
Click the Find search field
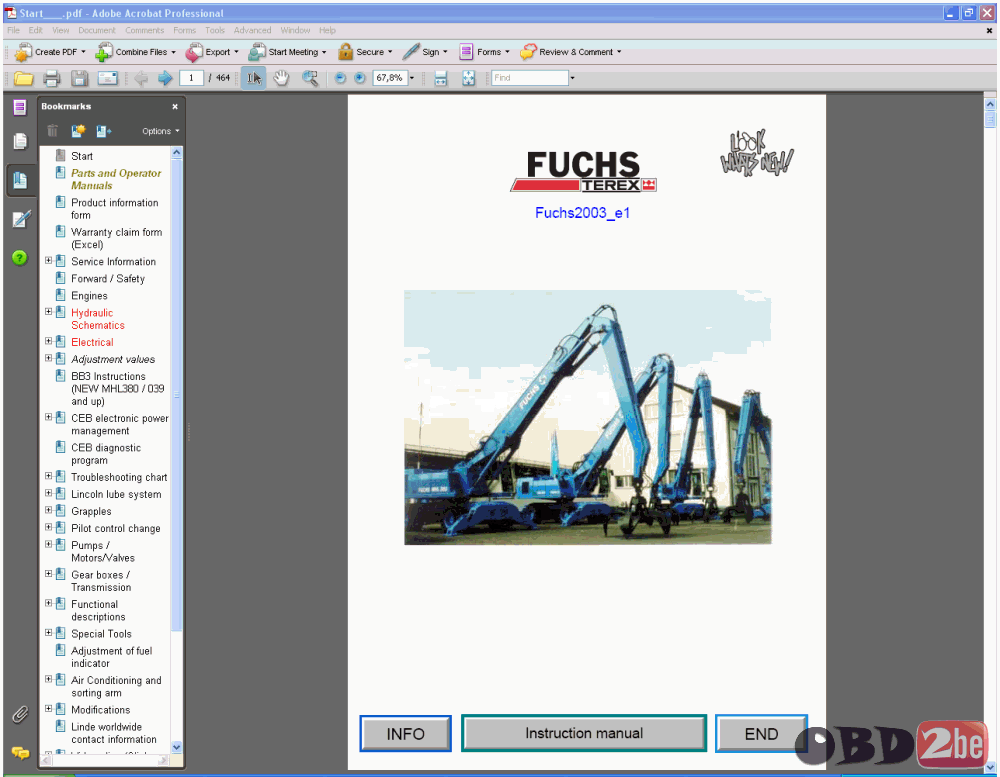pyautogui.click(x=529, y=78)
